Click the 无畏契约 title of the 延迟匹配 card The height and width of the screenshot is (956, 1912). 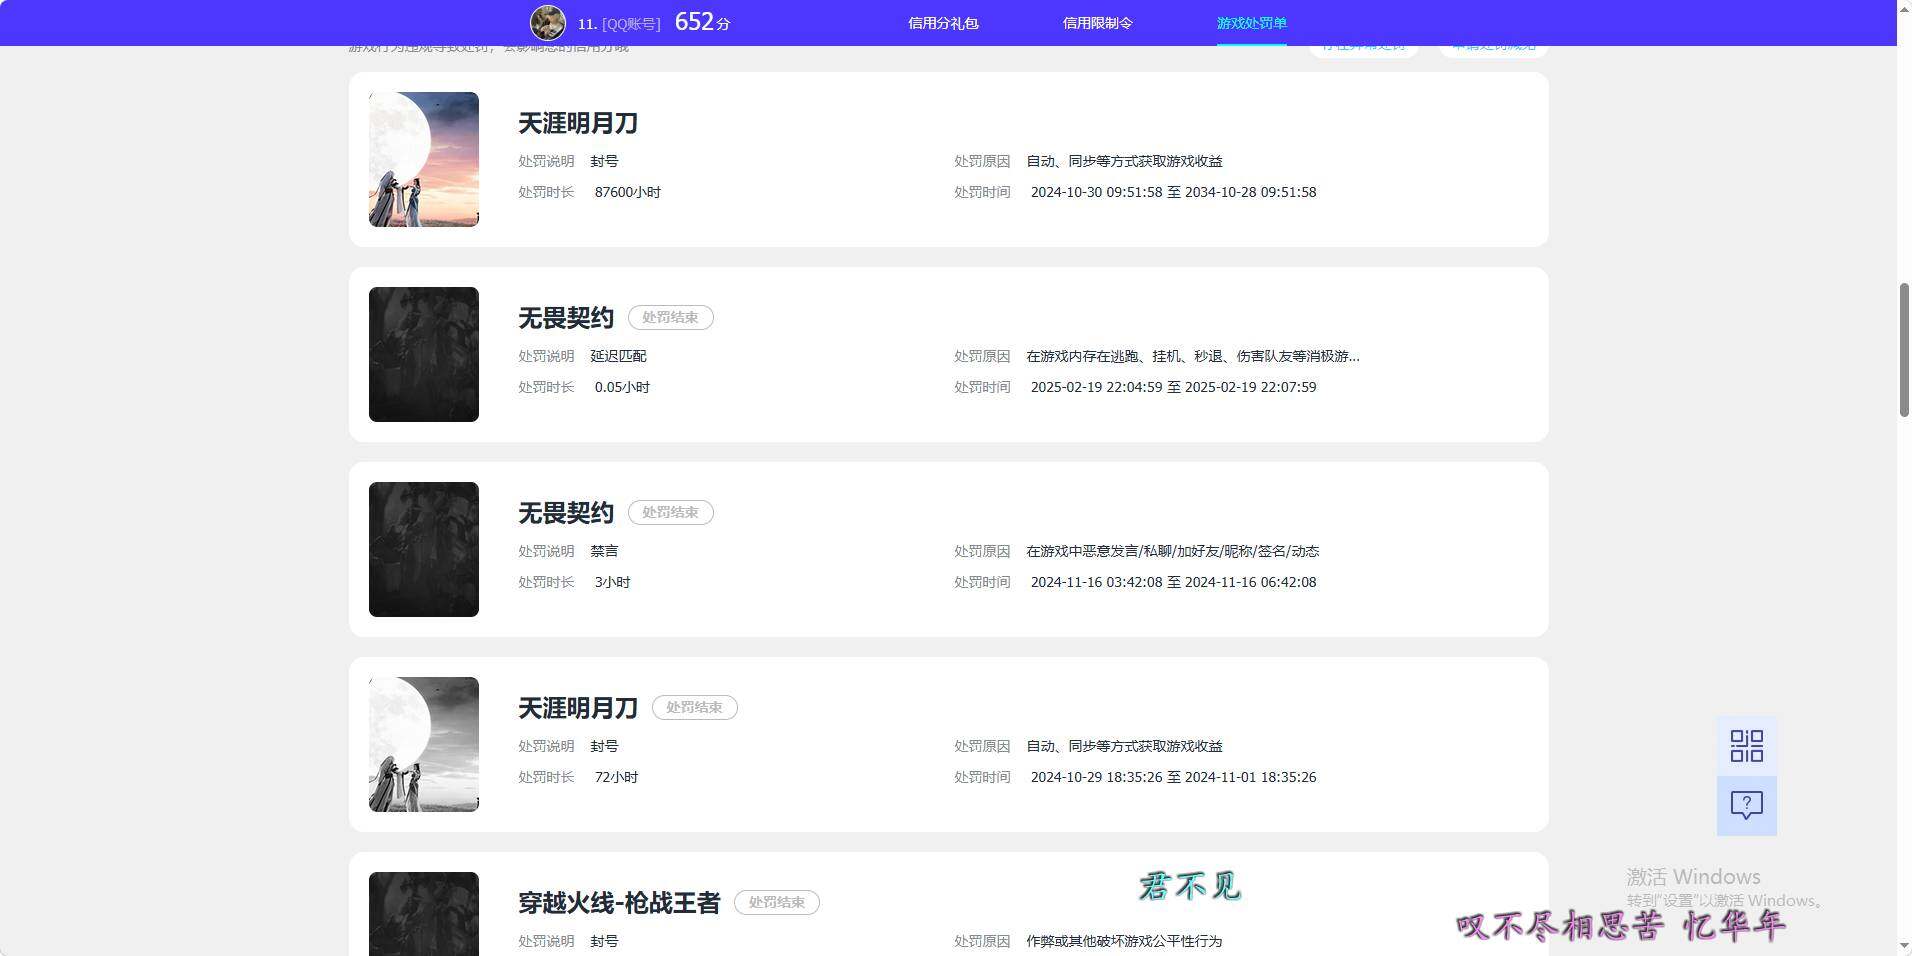[566, 318]
